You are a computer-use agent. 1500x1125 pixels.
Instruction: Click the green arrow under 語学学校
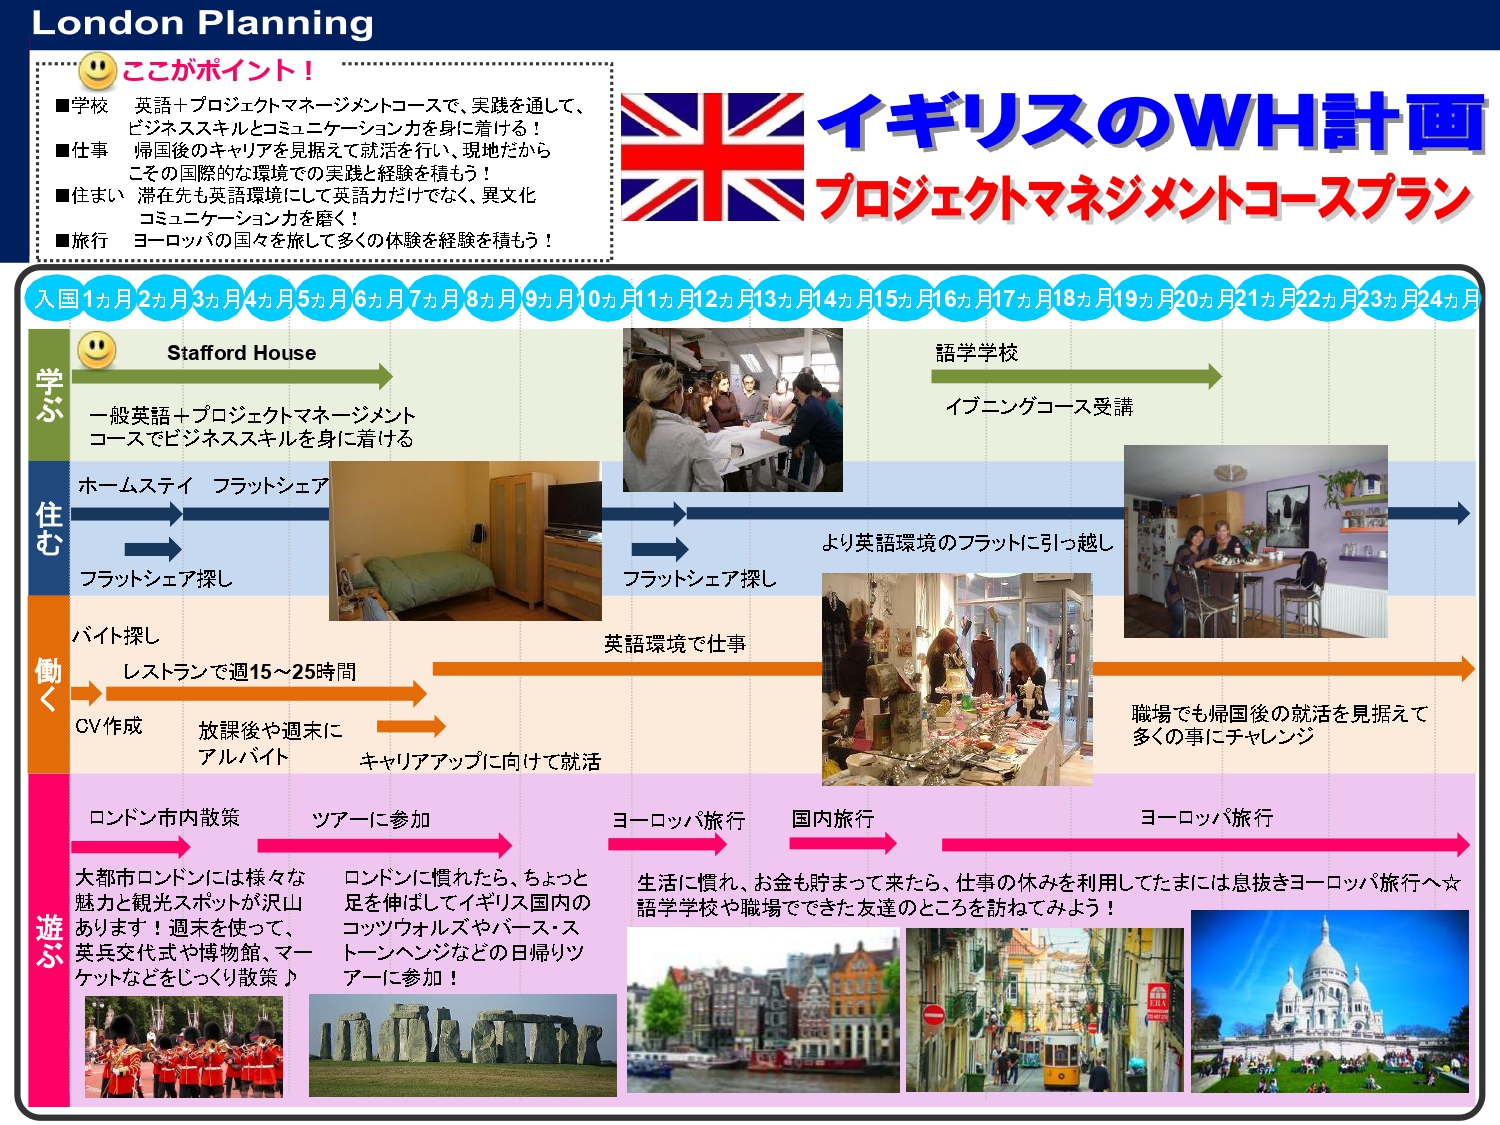coord(1075,377)
